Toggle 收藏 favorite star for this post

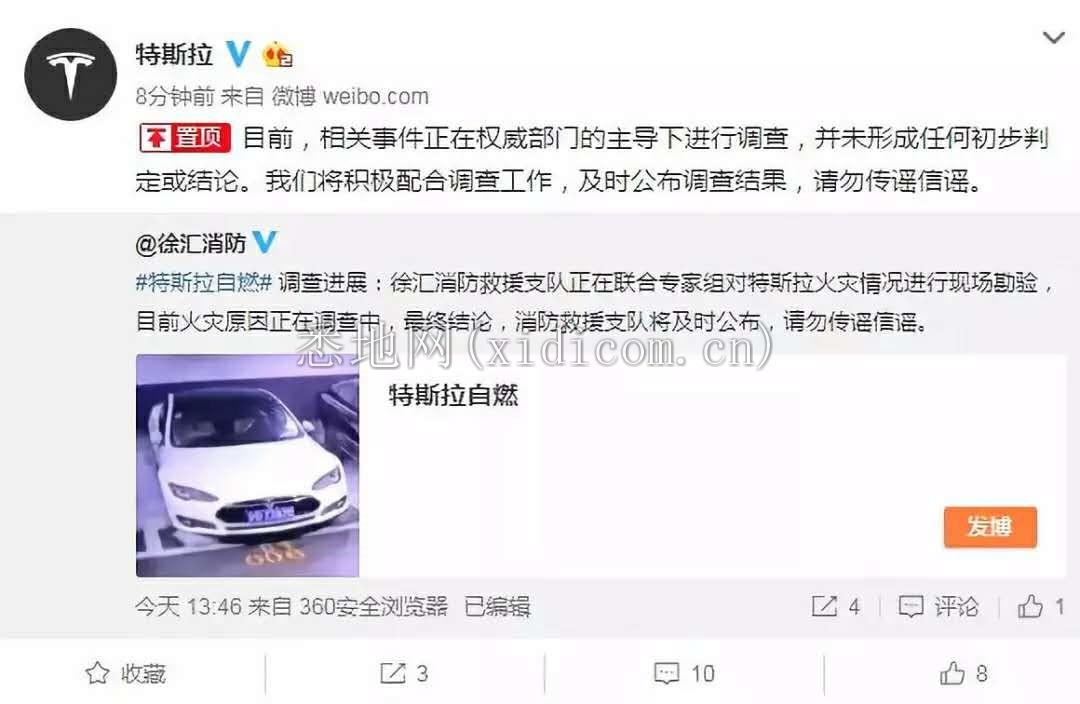point(125,673)
